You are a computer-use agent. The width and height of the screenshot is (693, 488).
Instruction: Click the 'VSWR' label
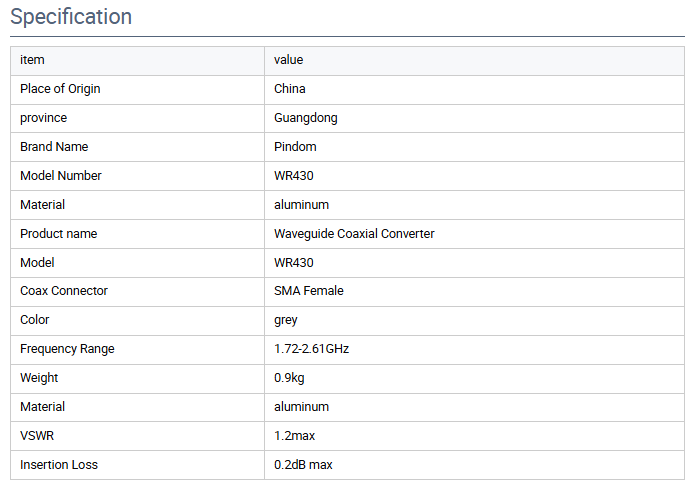pos(37,436)
